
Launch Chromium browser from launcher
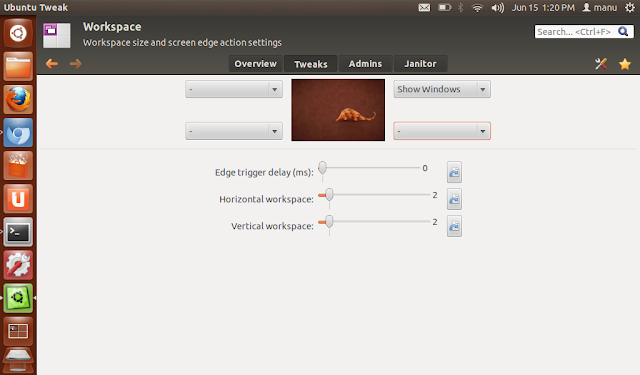[x=18, y=133]
